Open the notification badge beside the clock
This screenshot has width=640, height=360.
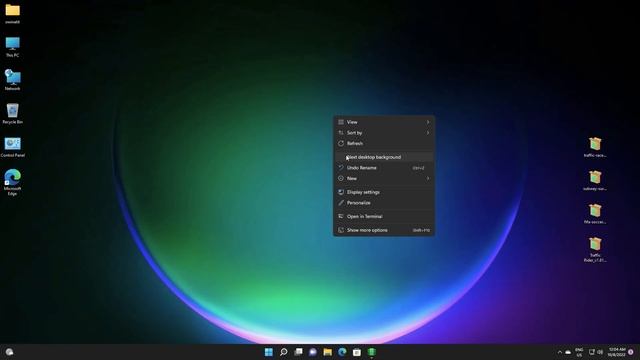tap(631, 352)
